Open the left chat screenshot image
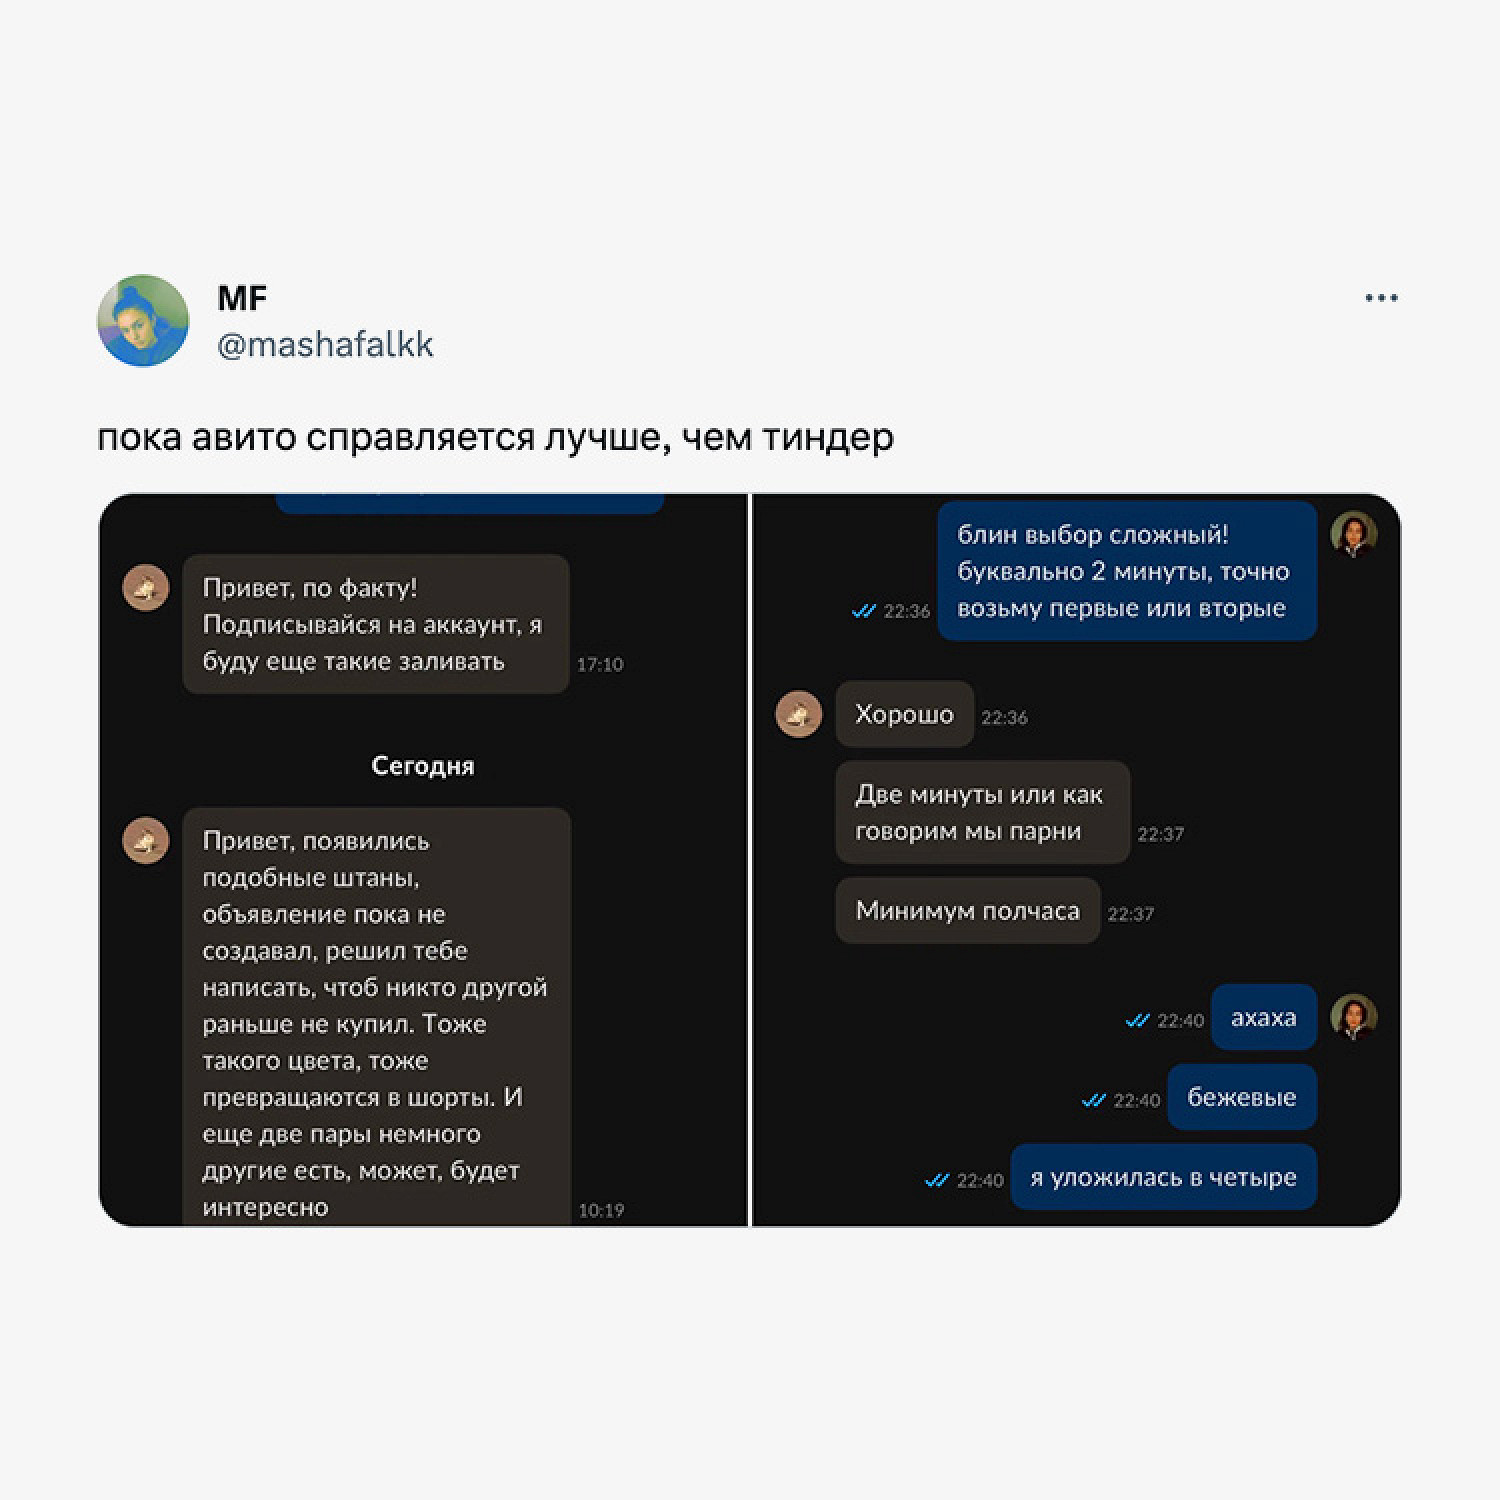Screen dimensions: 1500x1500 pos(423,860)
